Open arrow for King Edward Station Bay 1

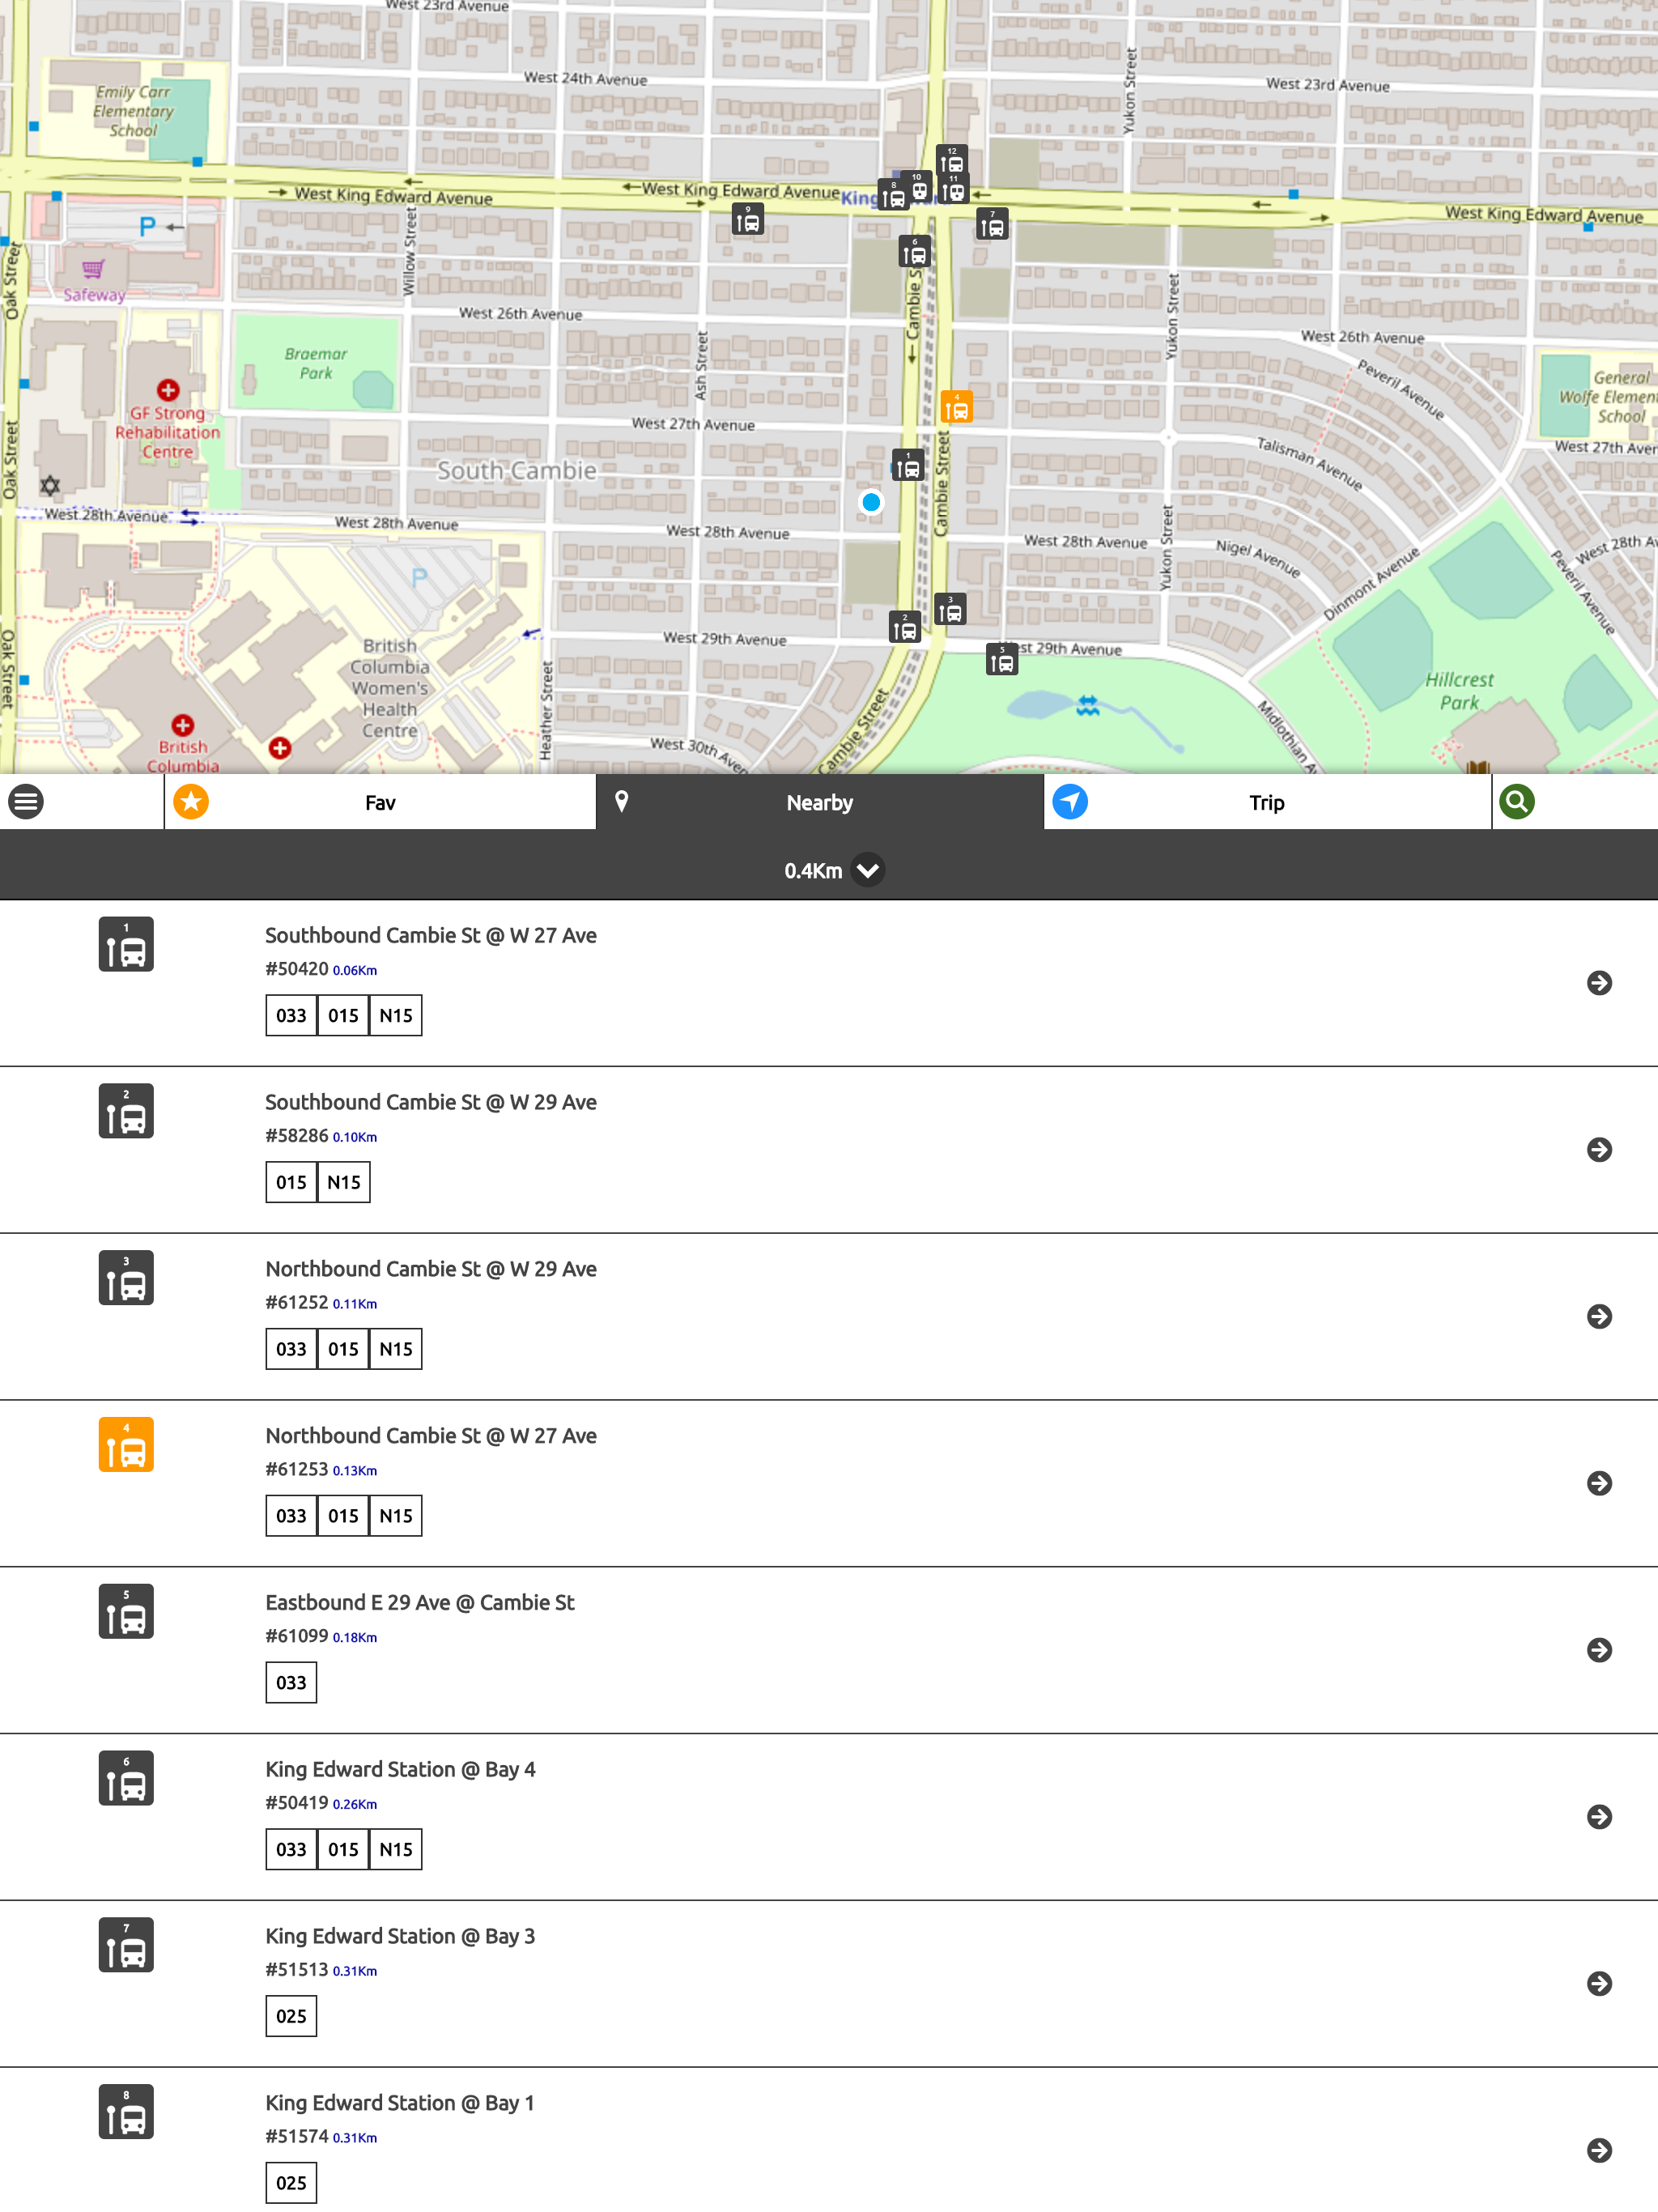1599,2151
